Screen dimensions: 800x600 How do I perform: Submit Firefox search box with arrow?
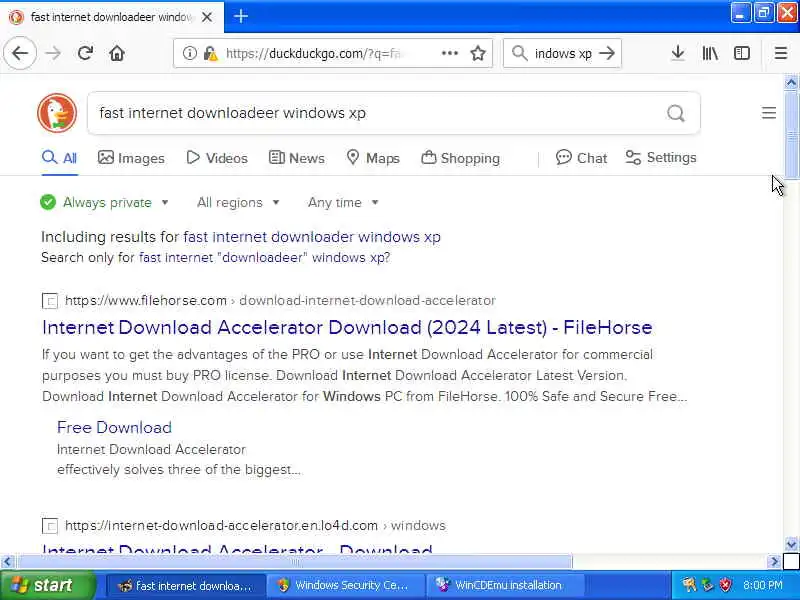coord(607,53)
